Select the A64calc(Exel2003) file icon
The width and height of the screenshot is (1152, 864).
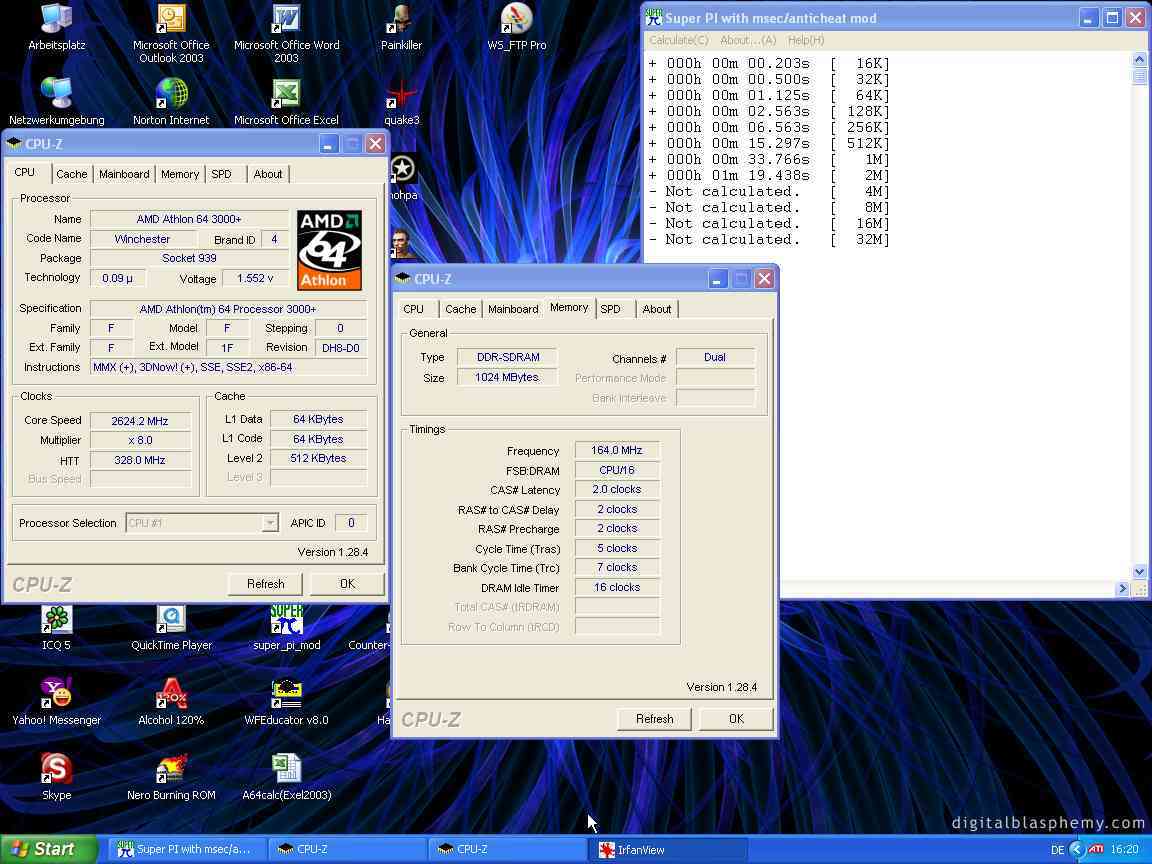coord(287,778)
